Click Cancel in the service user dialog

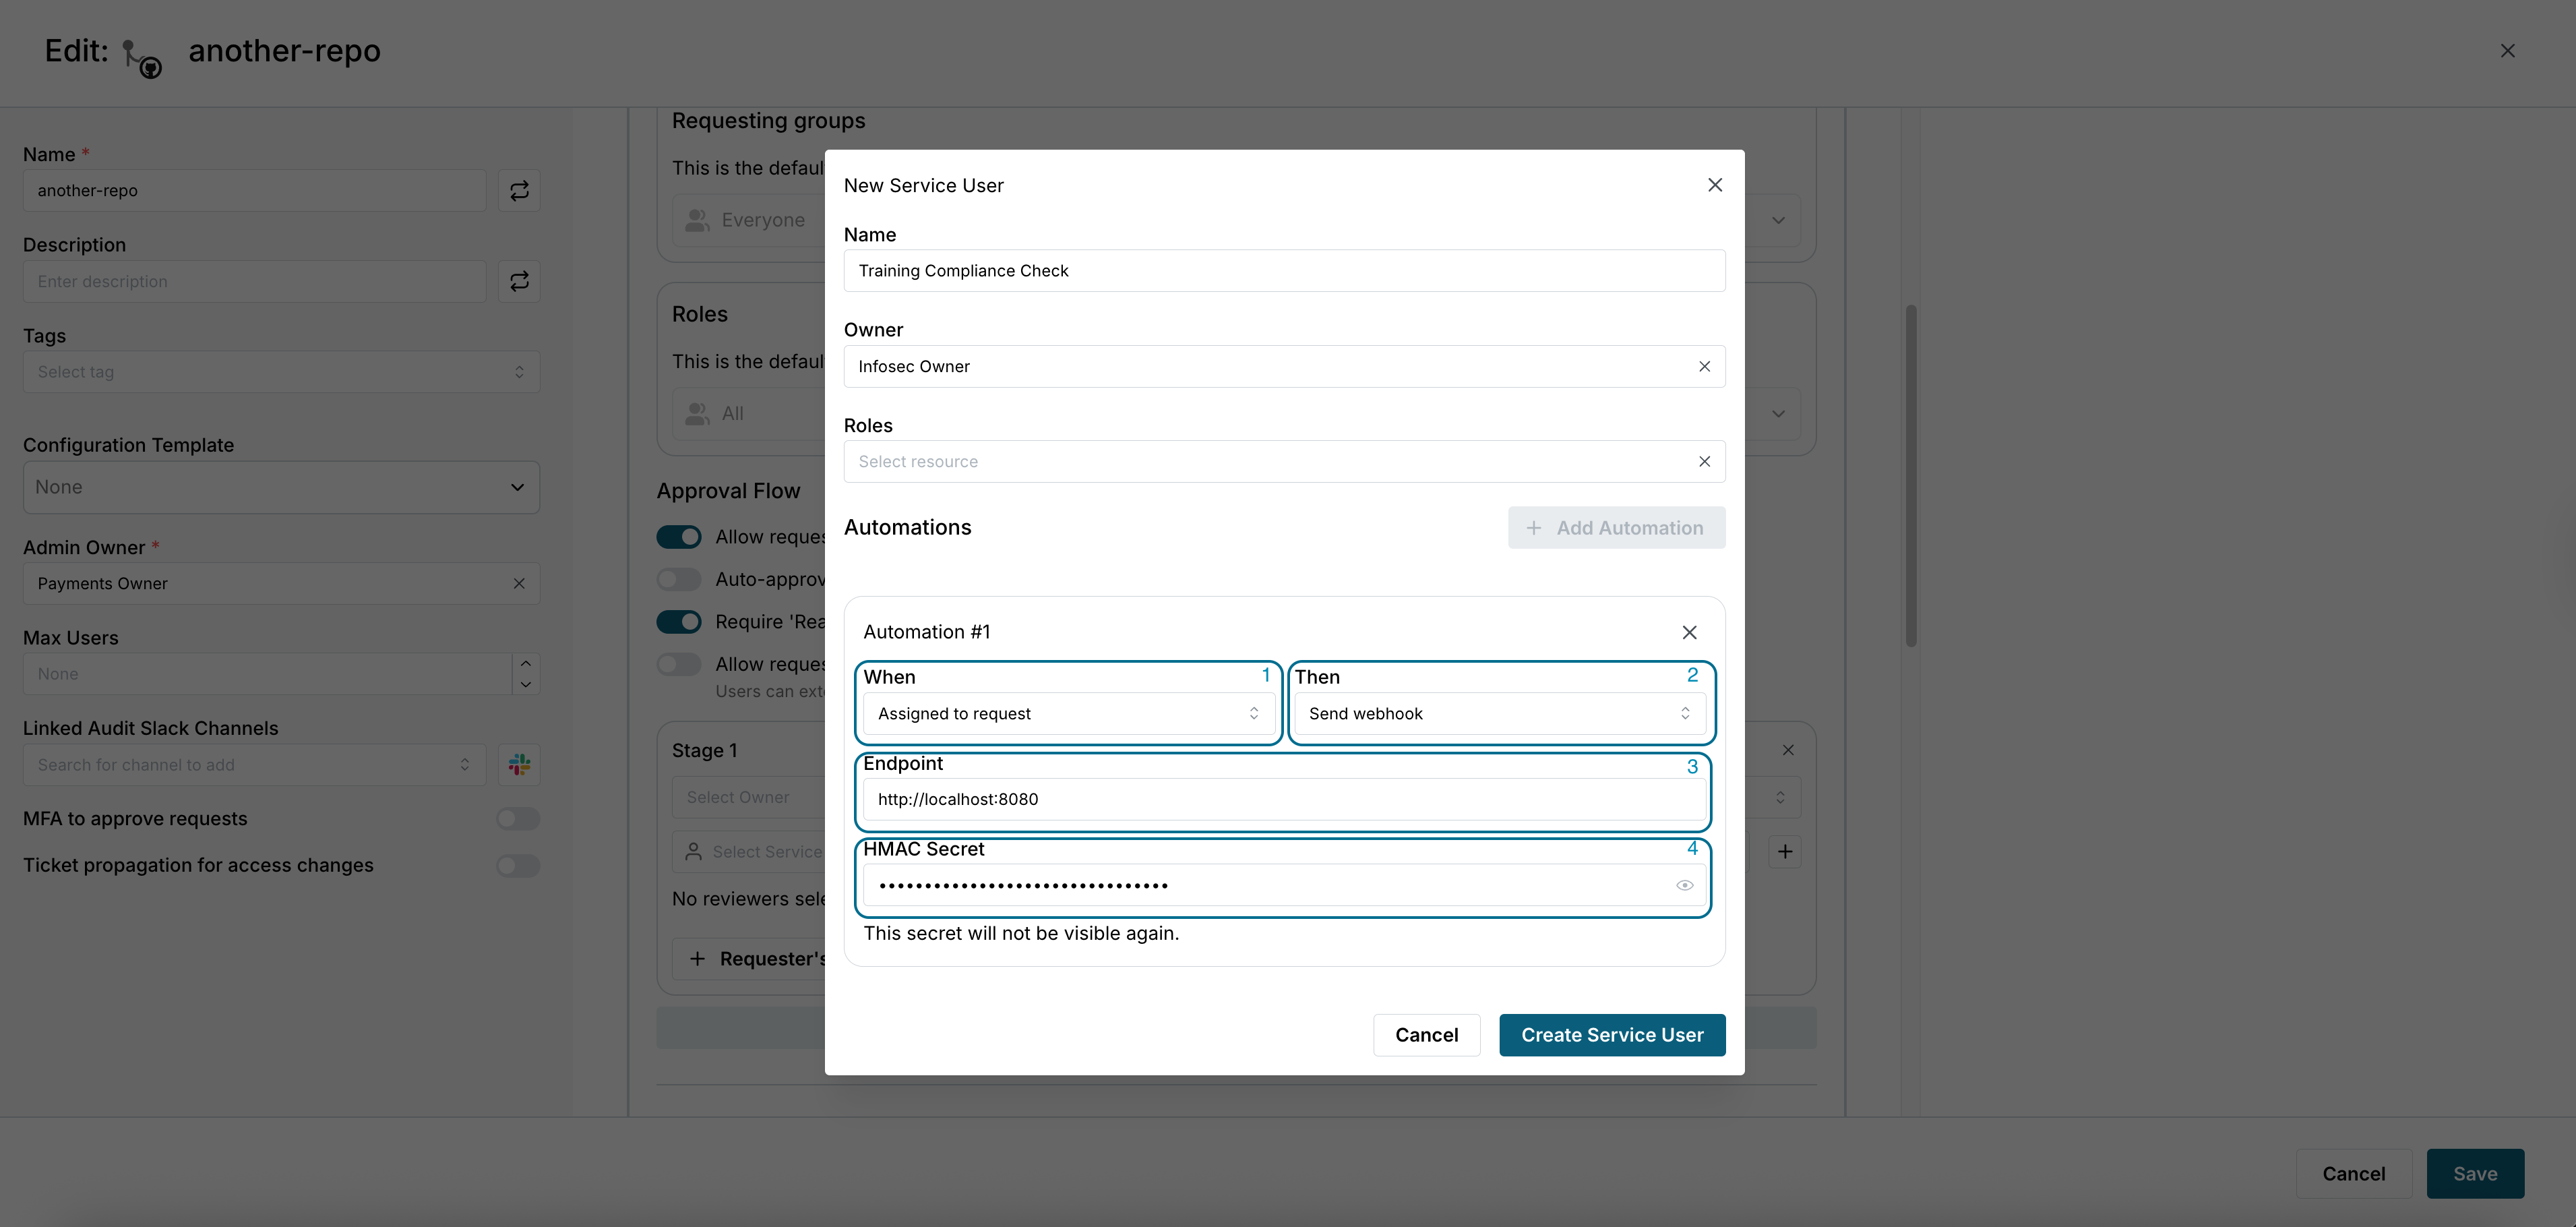pyautogui.click(x=1426, y=1035)
